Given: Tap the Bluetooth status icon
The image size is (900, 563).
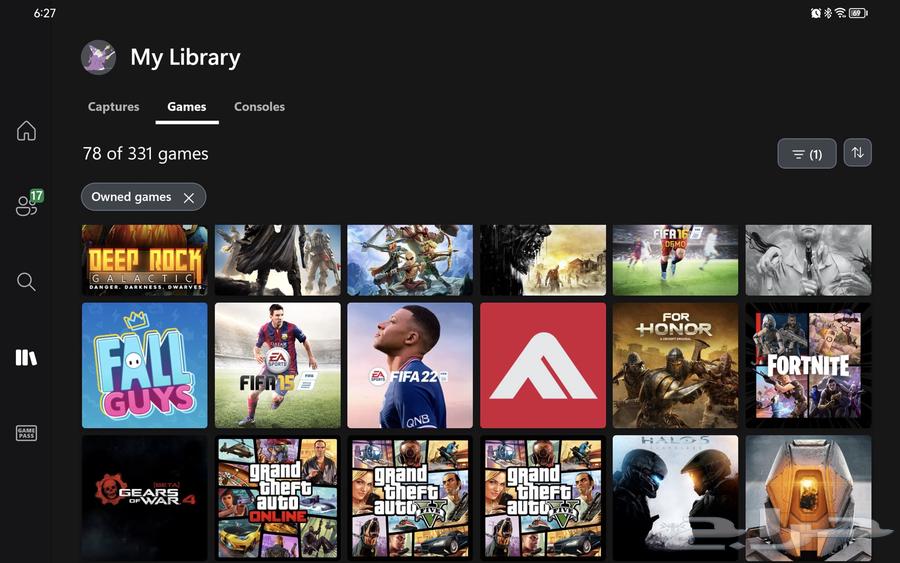Looking at the screenshot, I should click(x=828, y=13).
